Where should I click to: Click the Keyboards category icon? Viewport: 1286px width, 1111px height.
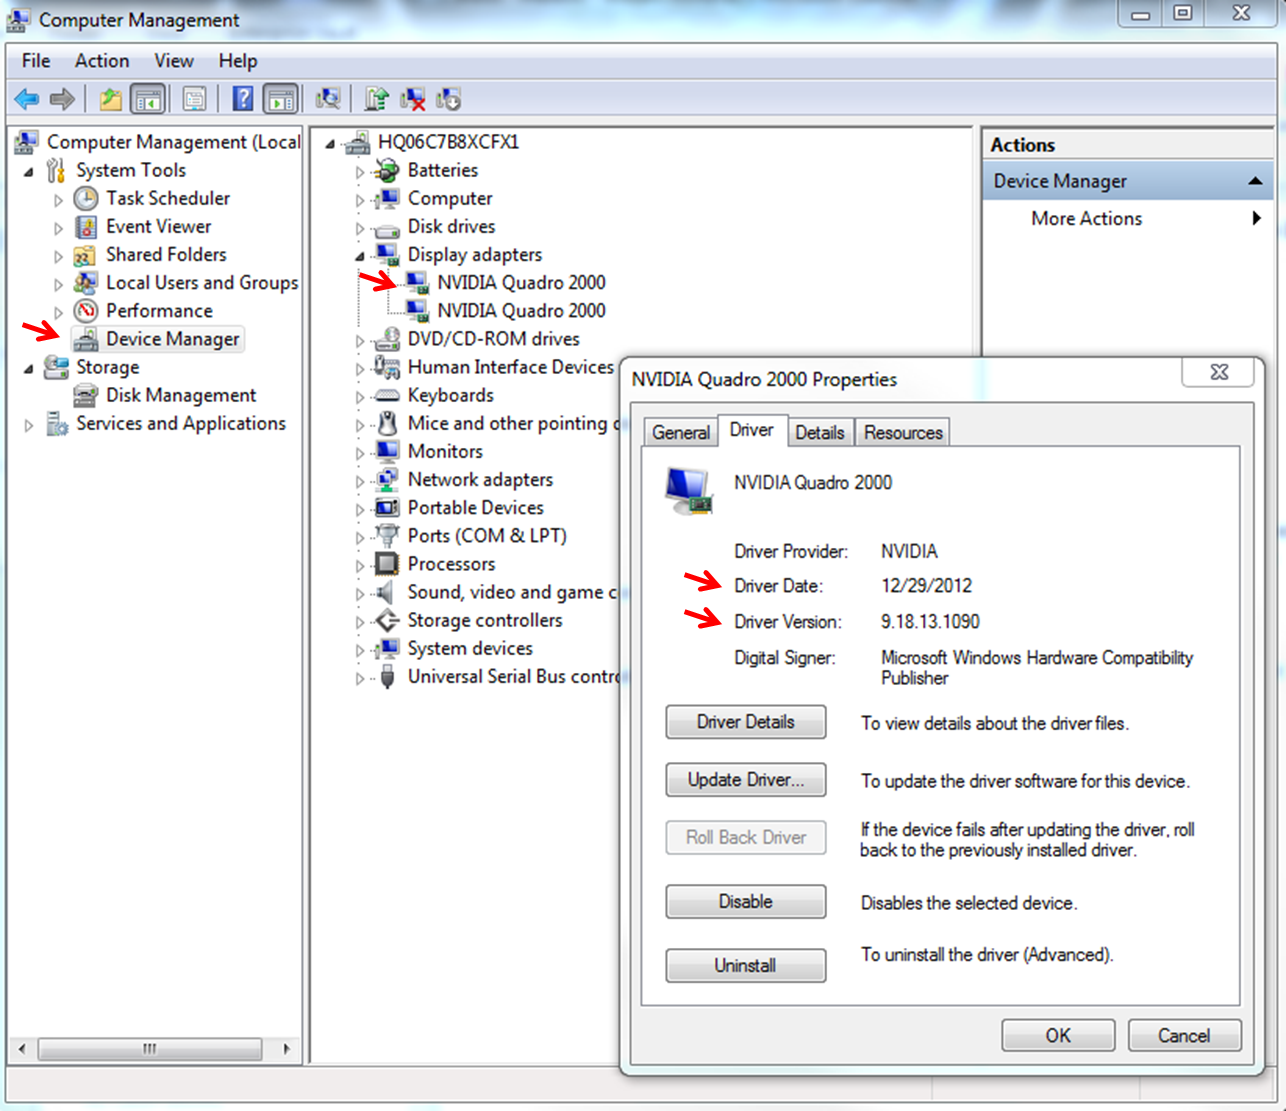(x=387, y=395)
